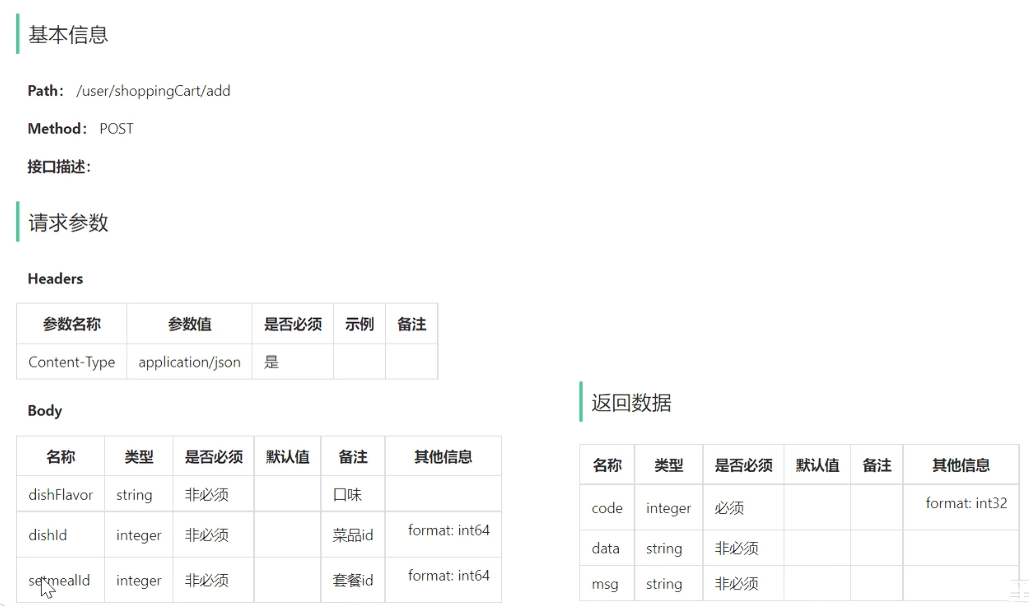Viewport: 1029px width, 606px height.
Task: Click the setmealId parameter name
Action: tap(60, 580)
